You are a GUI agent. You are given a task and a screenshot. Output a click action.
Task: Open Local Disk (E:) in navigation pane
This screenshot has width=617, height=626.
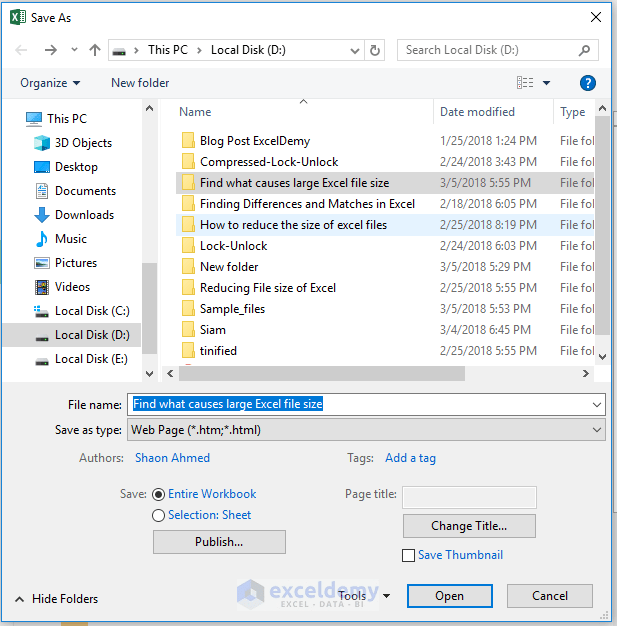click(81, 359)
